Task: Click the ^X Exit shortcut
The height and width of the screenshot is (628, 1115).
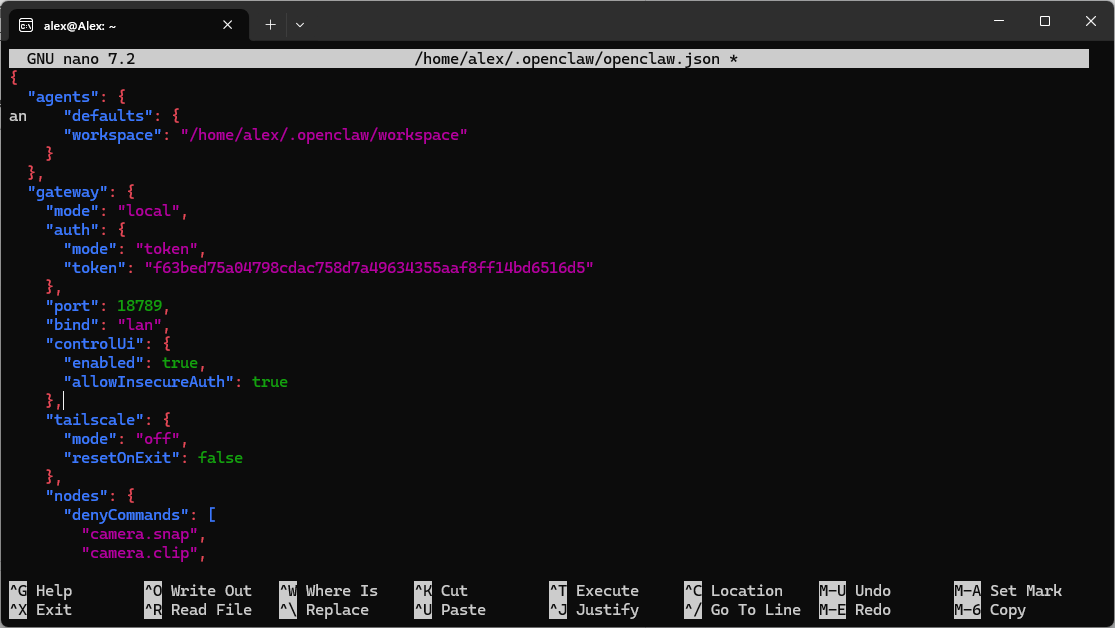Action: pyautogui.click(x=41, y=610)
